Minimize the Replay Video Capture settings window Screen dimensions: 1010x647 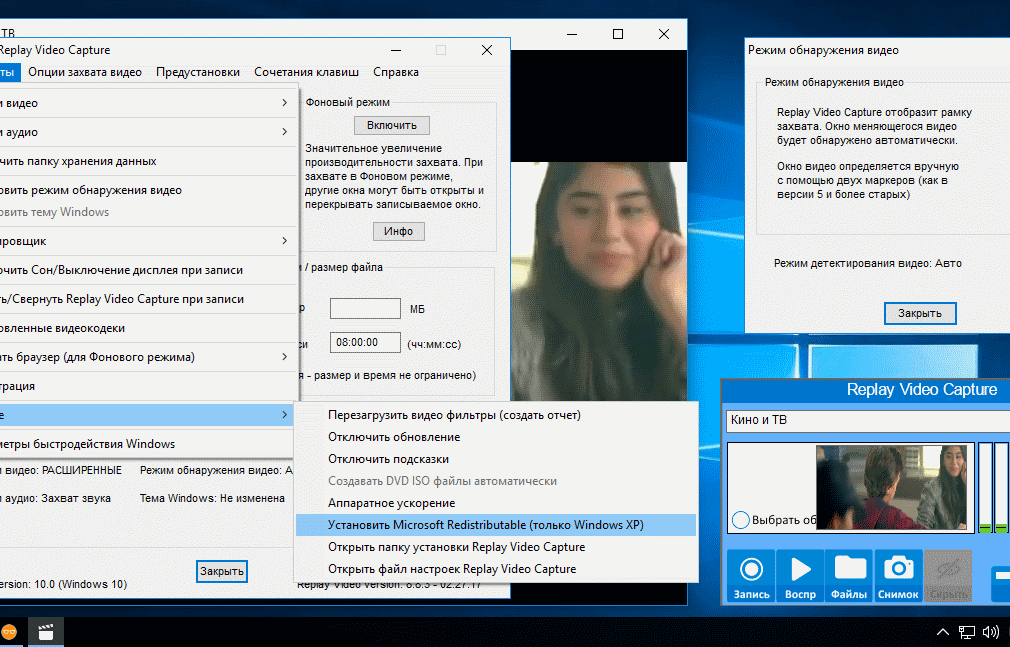pyautogui.click(x=396, y=50)
